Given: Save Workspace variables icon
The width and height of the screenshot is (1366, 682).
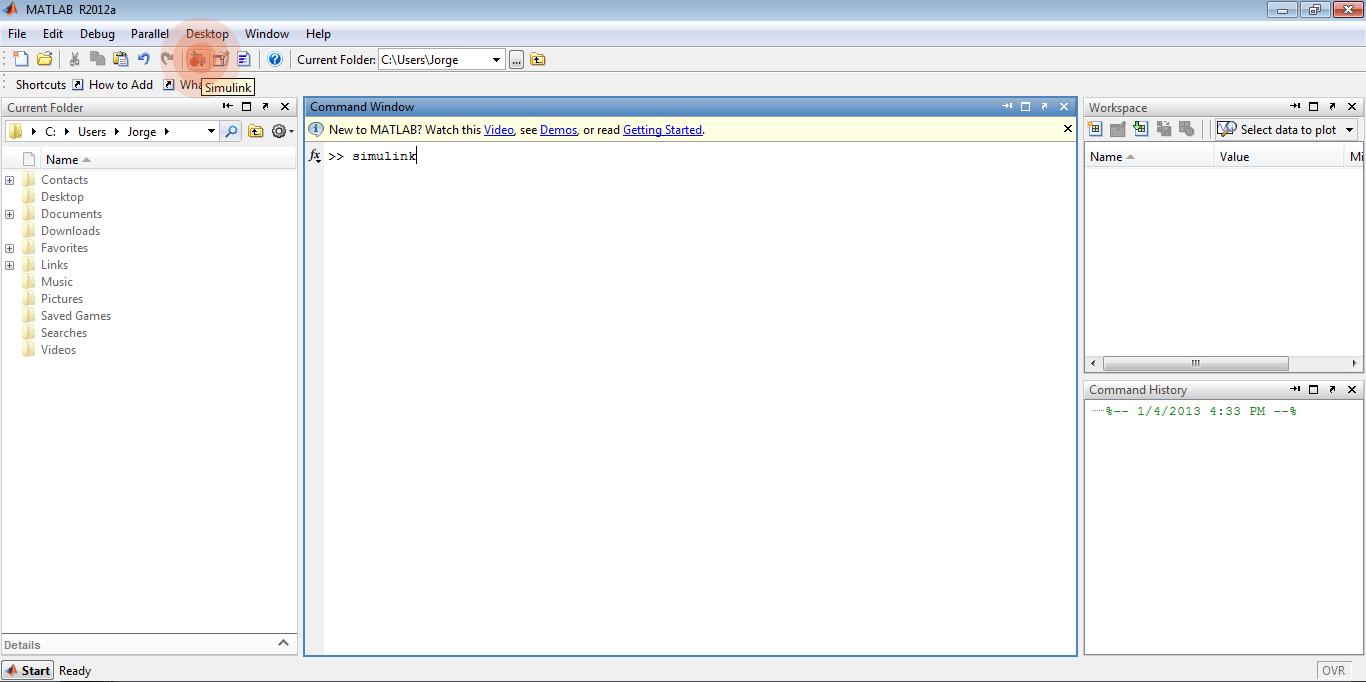Looking at the screenshot, I should [1164, 129].
